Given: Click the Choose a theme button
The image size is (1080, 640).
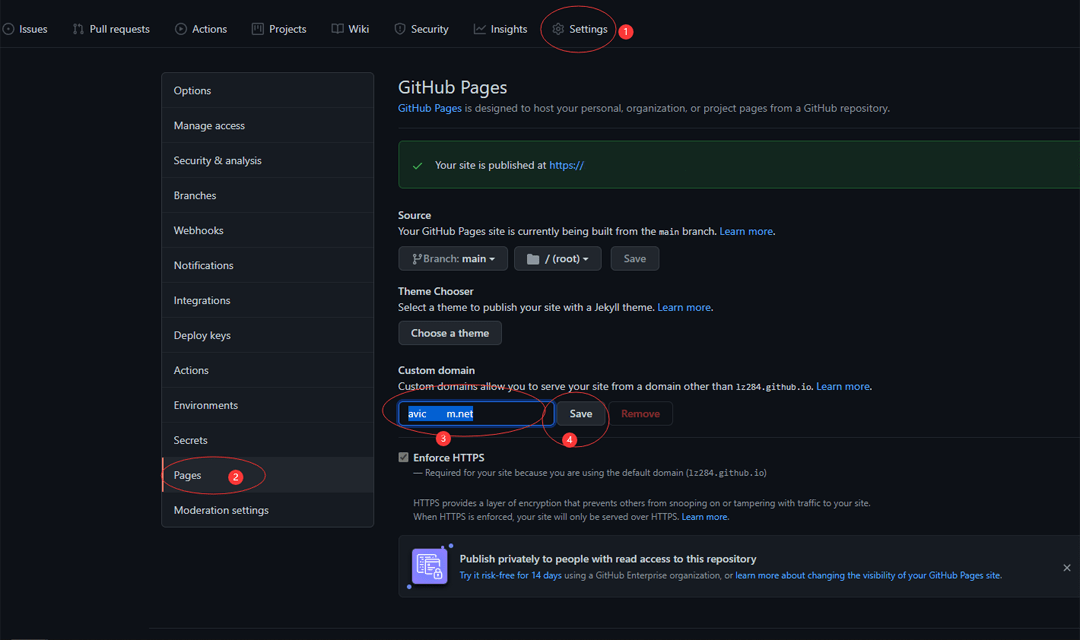Looking at the screenshot, I should (449, 333).
